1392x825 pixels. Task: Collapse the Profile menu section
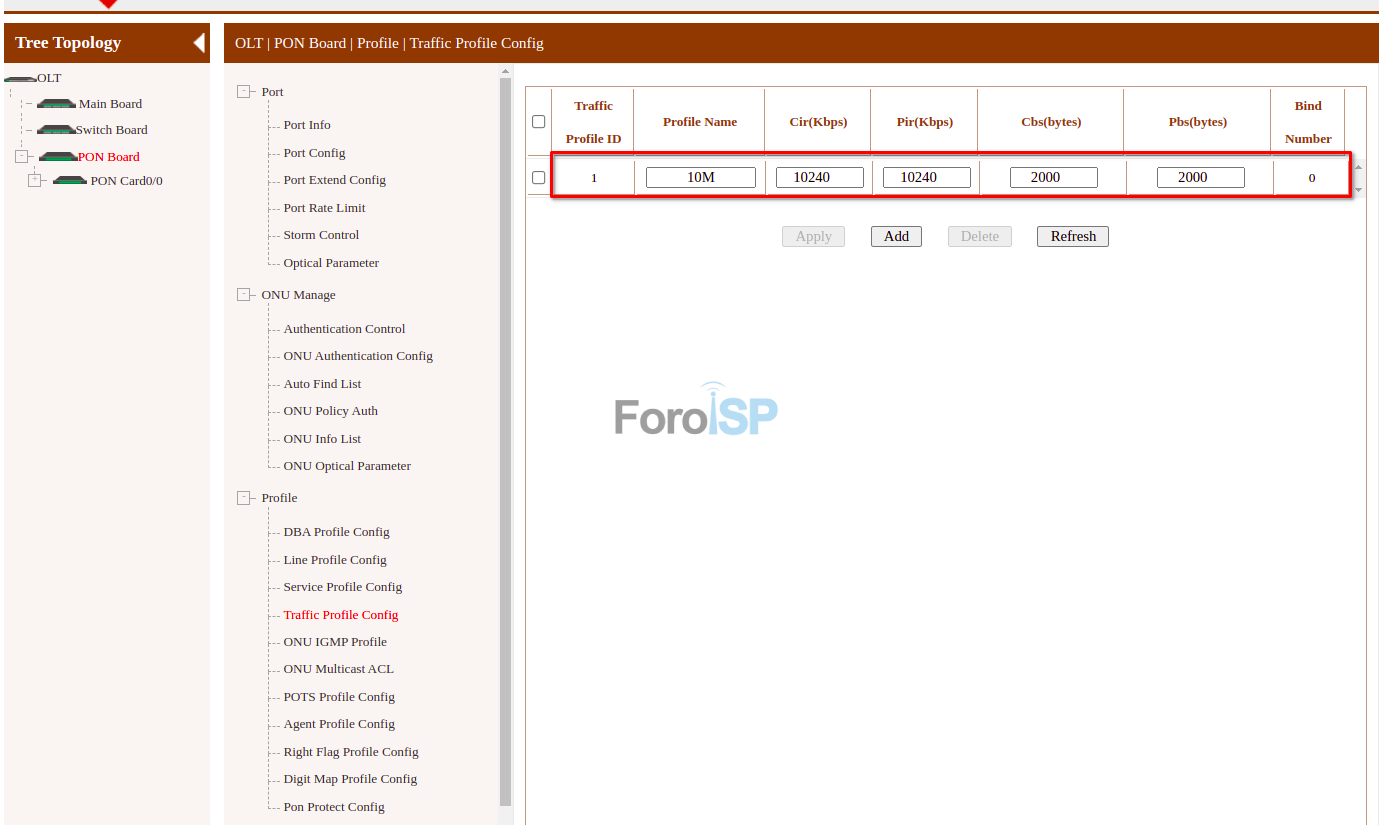click(244, 498)
